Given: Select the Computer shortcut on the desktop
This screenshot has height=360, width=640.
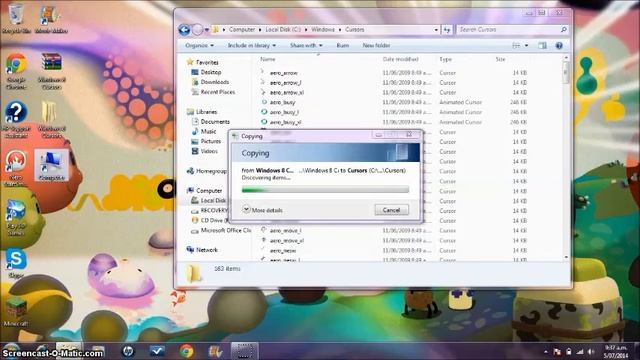Looking at the screenshot, I should pyautogui.click(x=51, y=165).
